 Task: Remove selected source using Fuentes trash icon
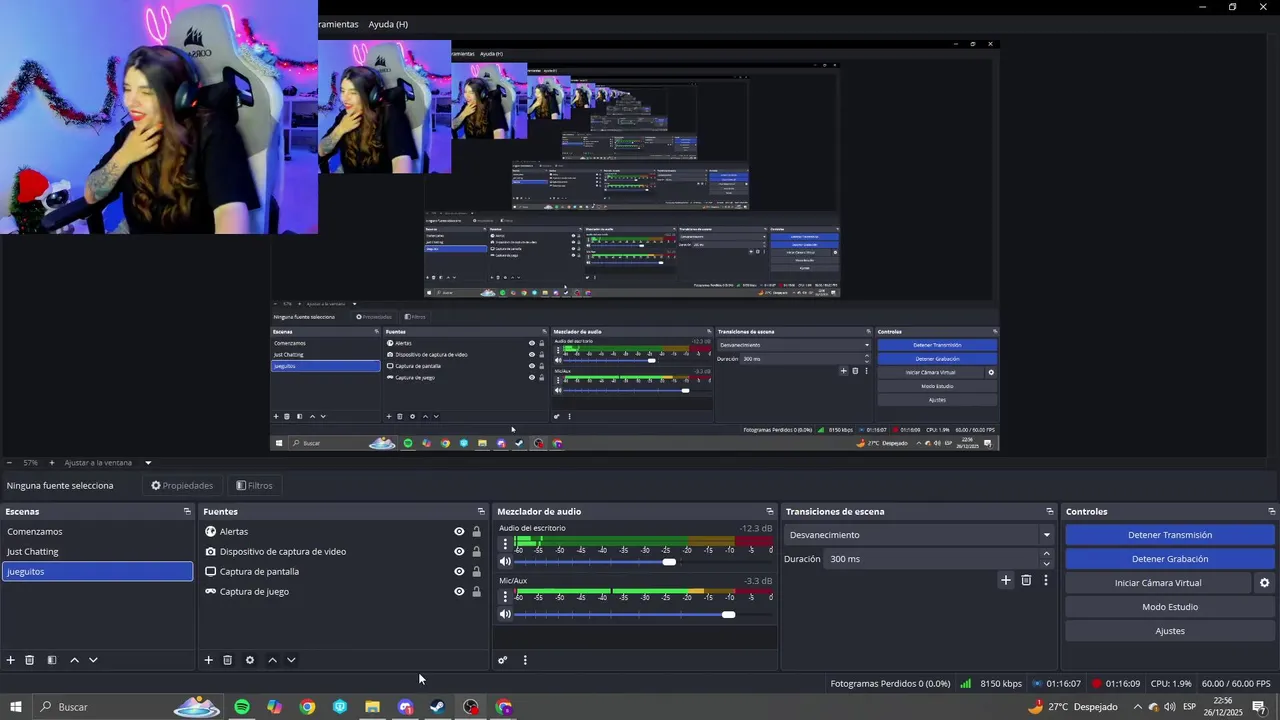coord(228,660)
